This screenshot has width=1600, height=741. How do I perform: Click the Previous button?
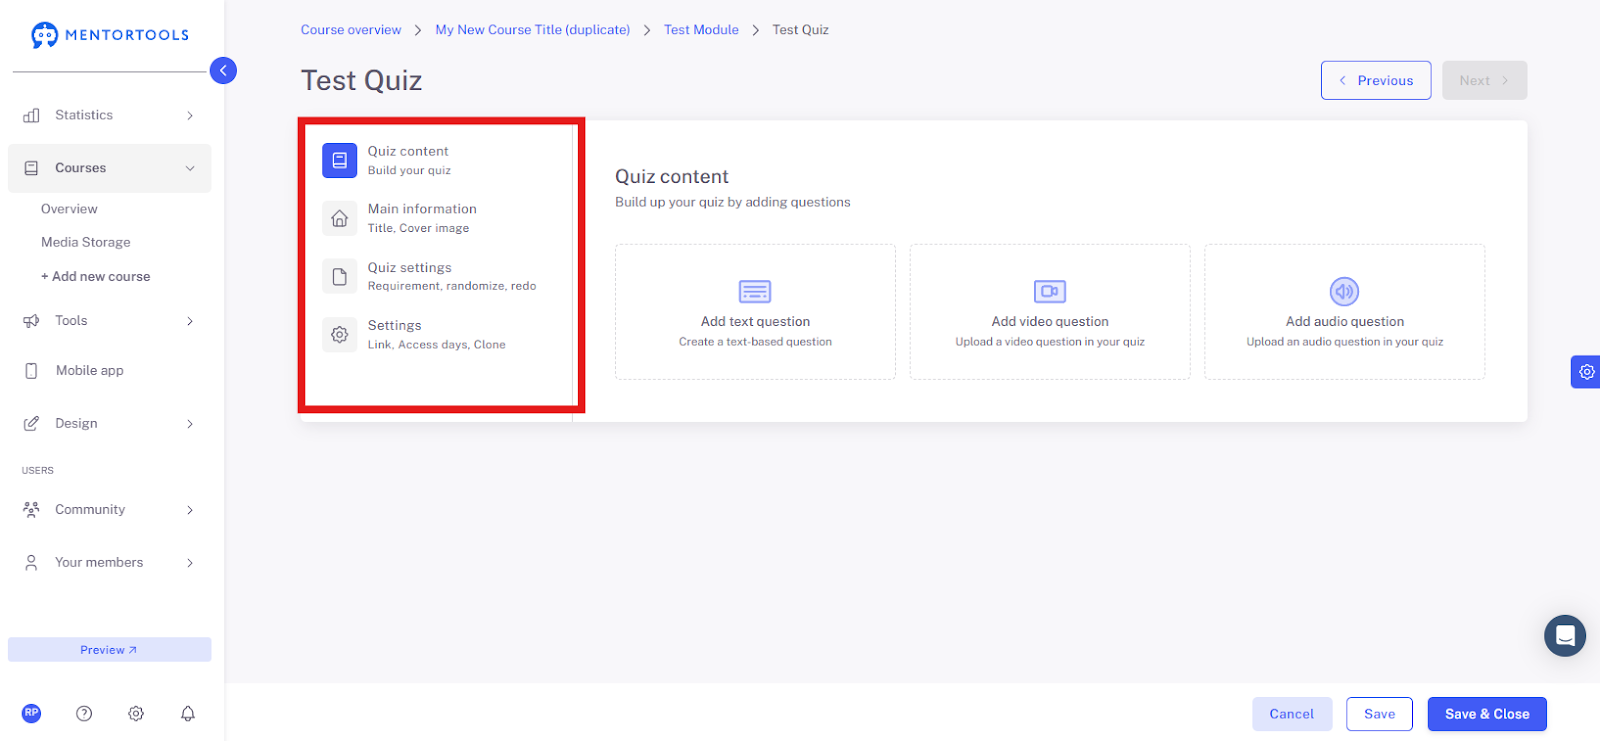[1376, 80]
